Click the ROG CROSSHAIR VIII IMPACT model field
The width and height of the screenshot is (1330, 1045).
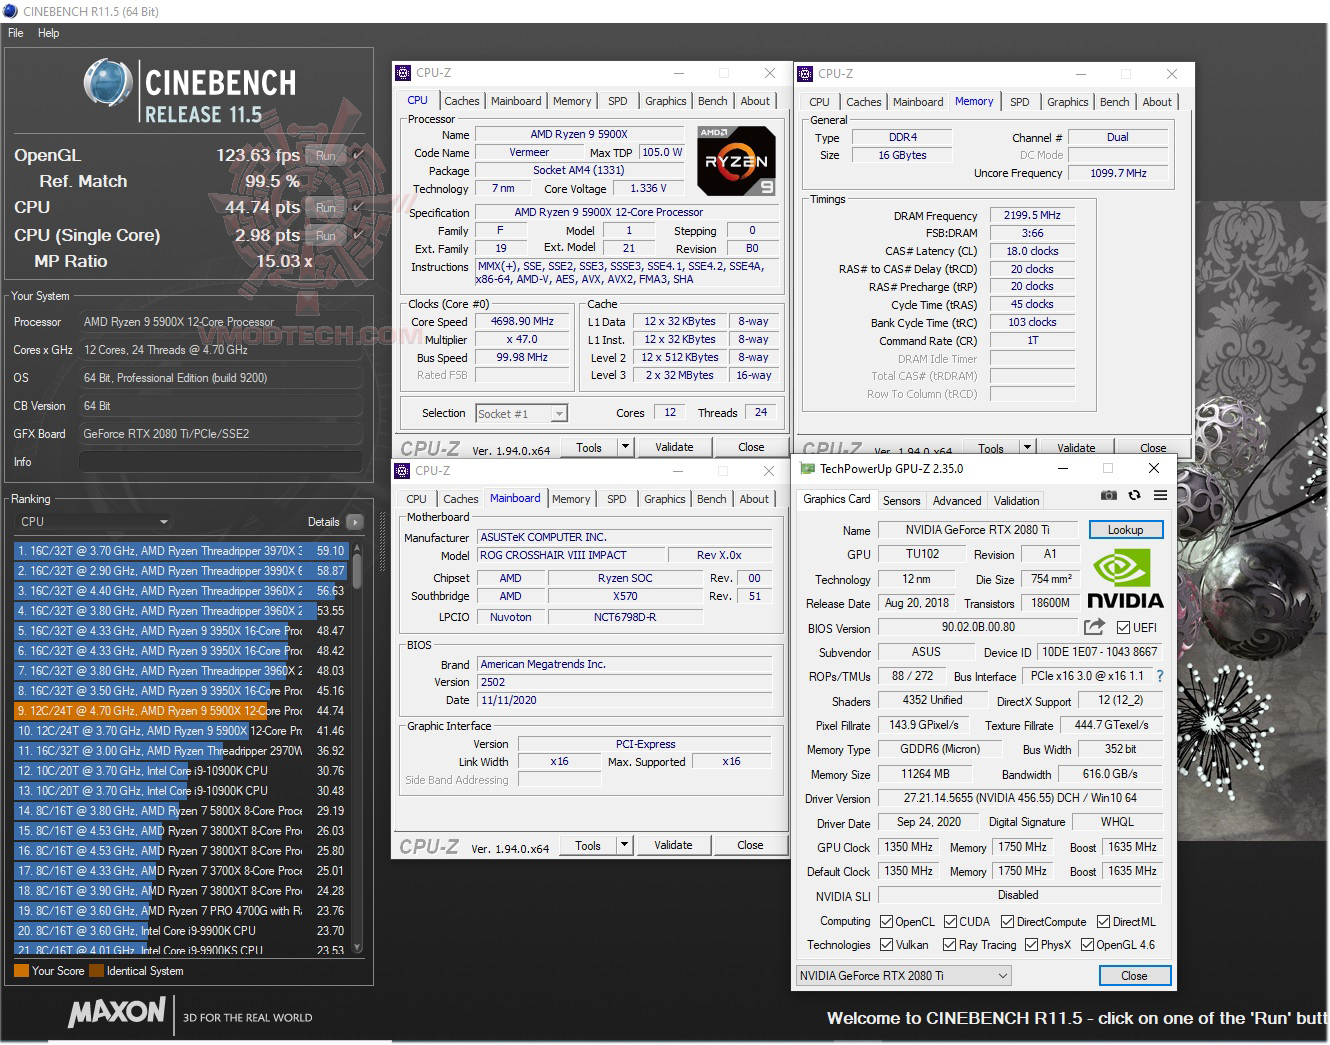click(x=571, y=555)
